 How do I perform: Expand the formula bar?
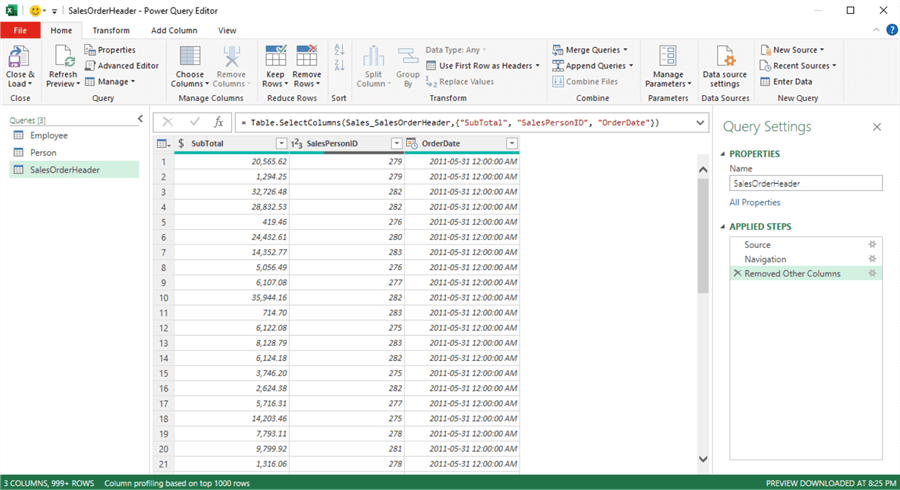pyautogui.click(x=698, y=122)
